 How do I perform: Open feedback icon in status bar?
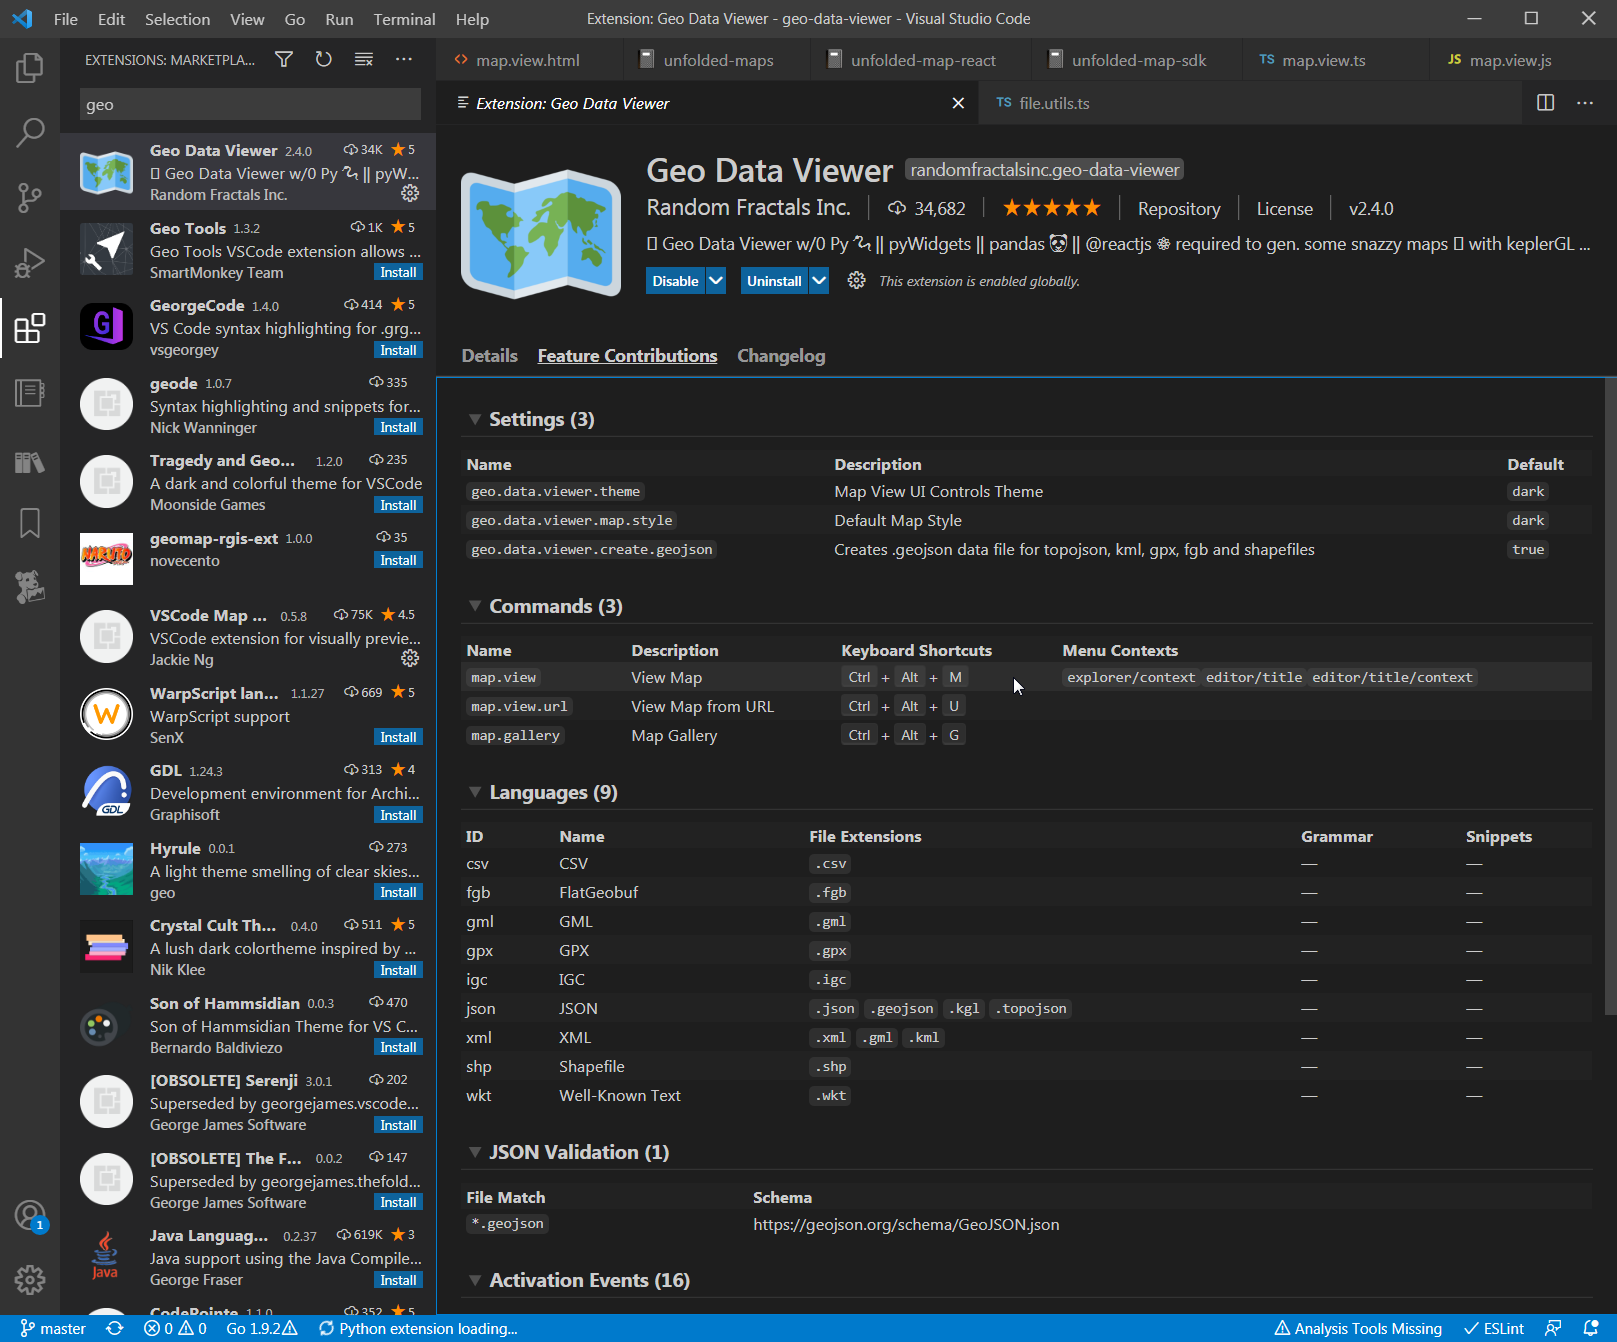pyautogui.click(x=1553, y=1328)
